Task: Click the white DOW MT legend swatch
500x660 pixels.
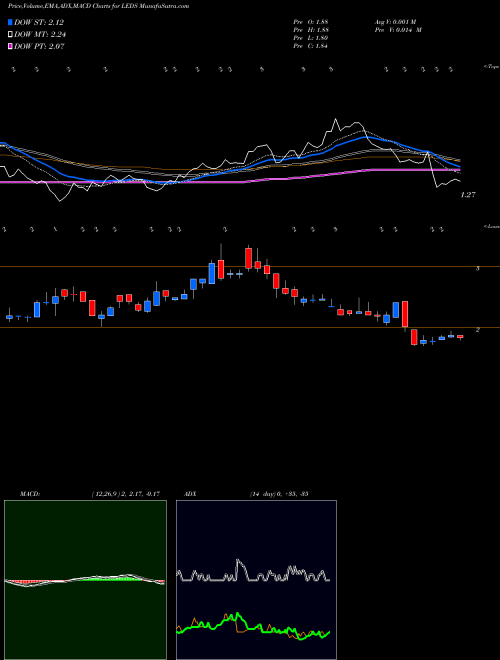Action: point(11,35)
